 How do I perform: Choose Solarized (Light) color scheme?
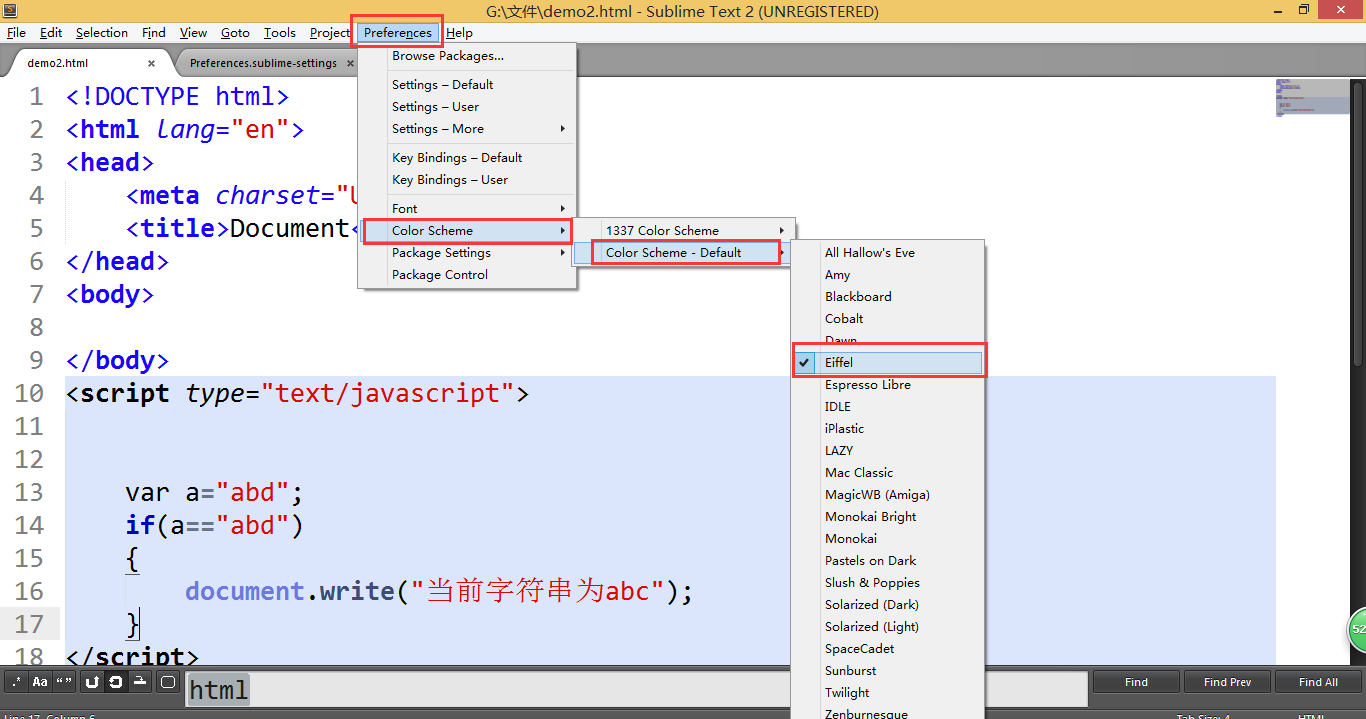point(888,627)
